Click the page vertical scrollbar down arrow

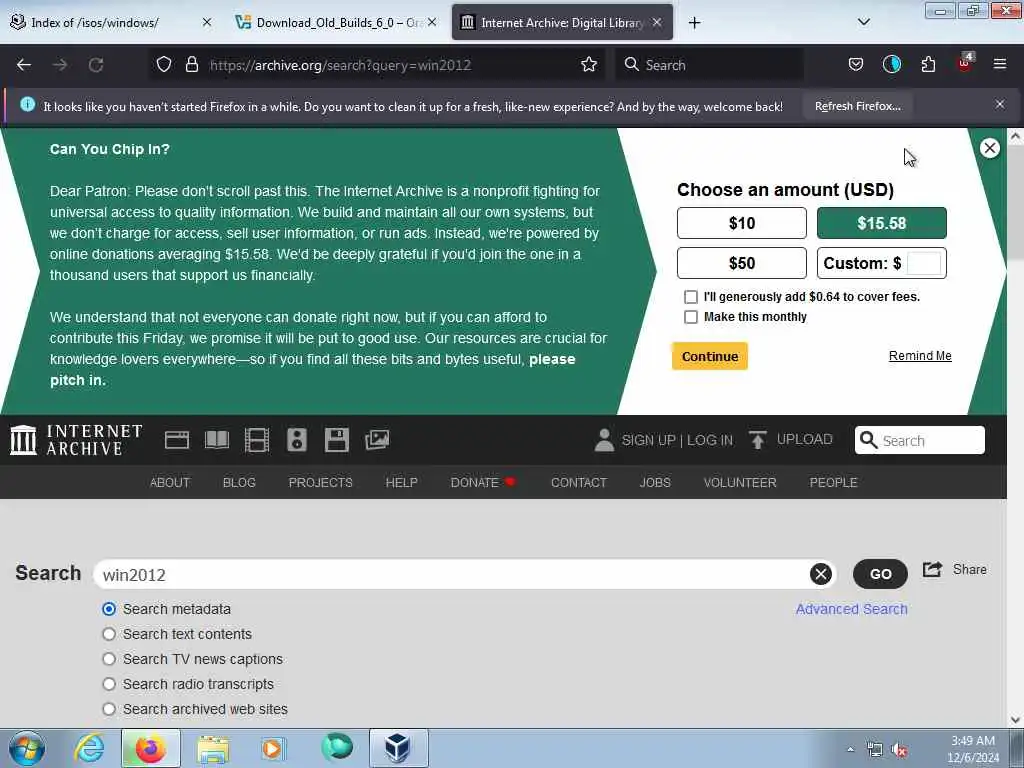[x=1015, y=720]
